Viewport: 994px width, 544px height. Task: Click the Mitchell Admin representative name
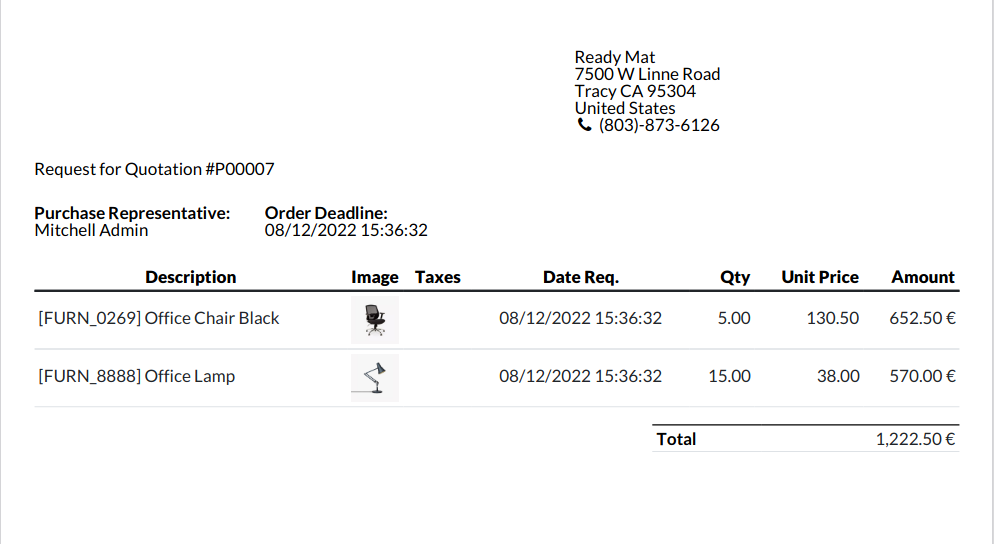tap(91, 230)
